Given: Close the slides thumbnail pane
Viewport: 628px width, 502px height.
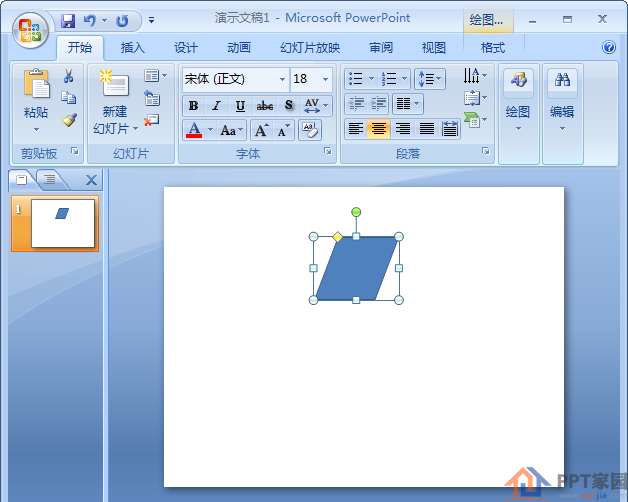Looking at the screenshot, I should click(x=91, y=180).
